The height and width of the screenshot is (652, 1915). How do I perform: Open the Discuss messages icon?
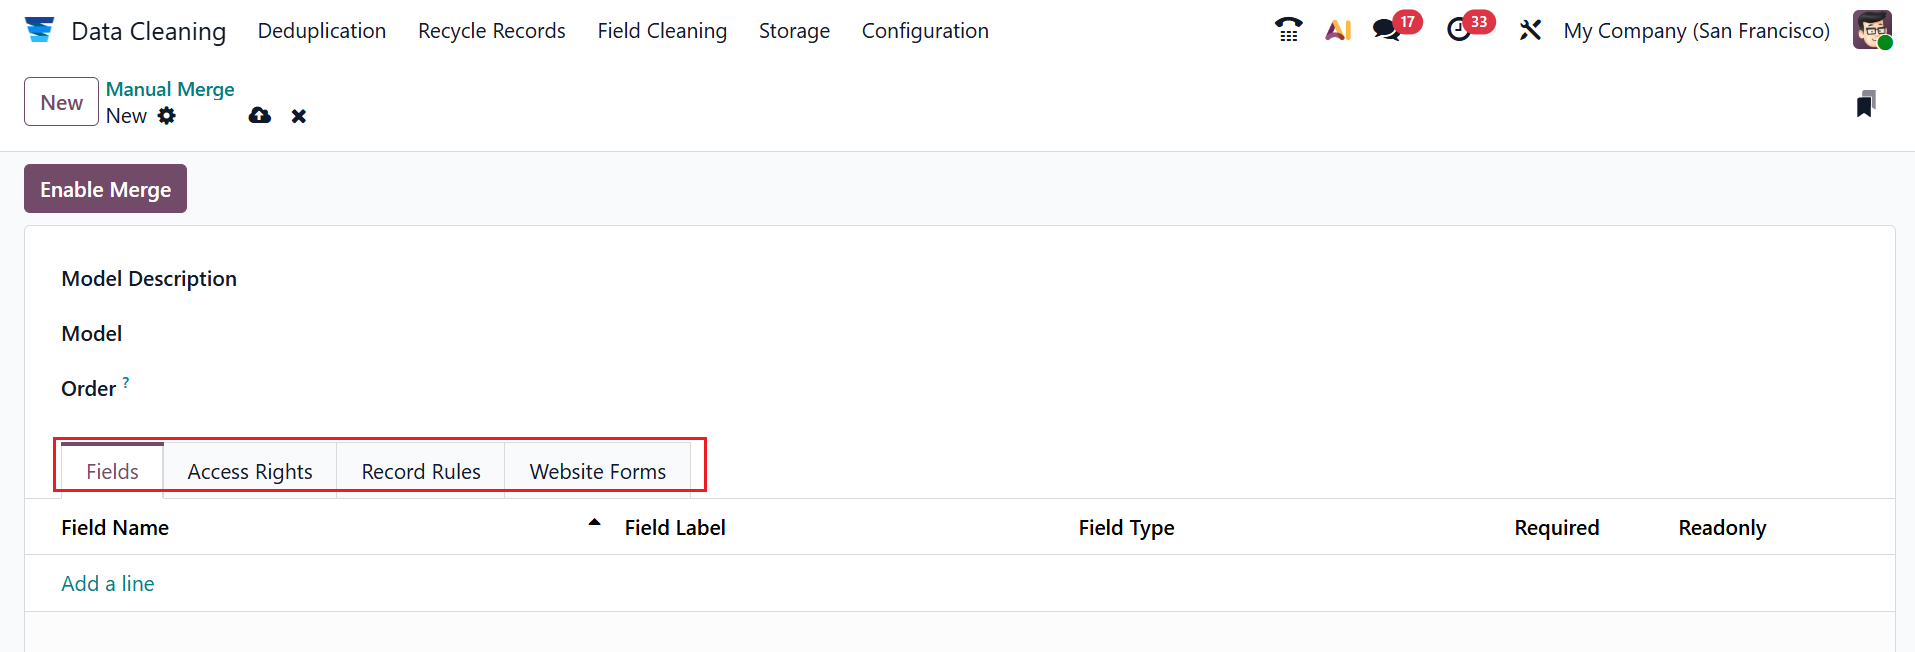tap(1387, 30)
